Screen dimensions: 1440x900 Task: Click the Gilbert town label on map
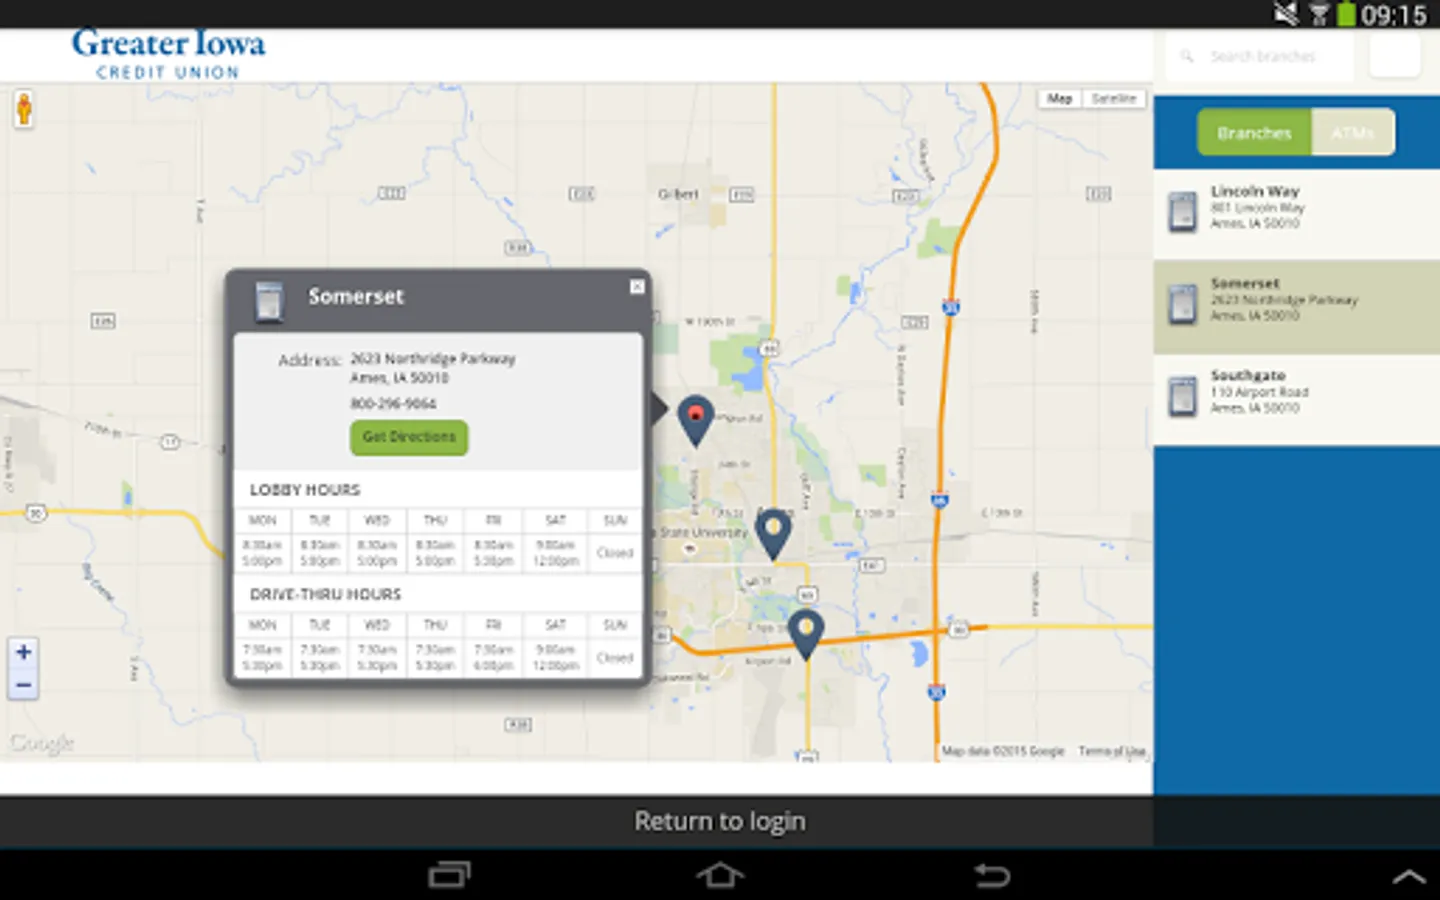(x=678, y=194)
